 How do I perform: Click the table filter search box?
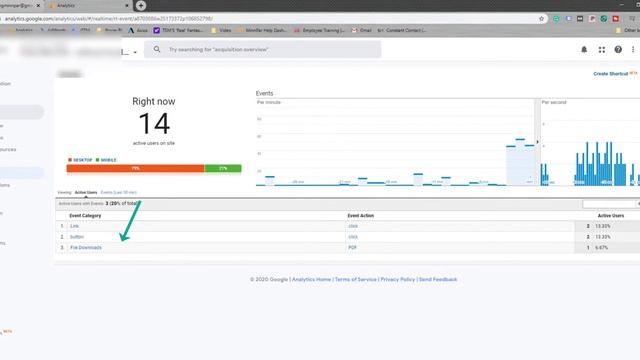[x=609, y=204]
